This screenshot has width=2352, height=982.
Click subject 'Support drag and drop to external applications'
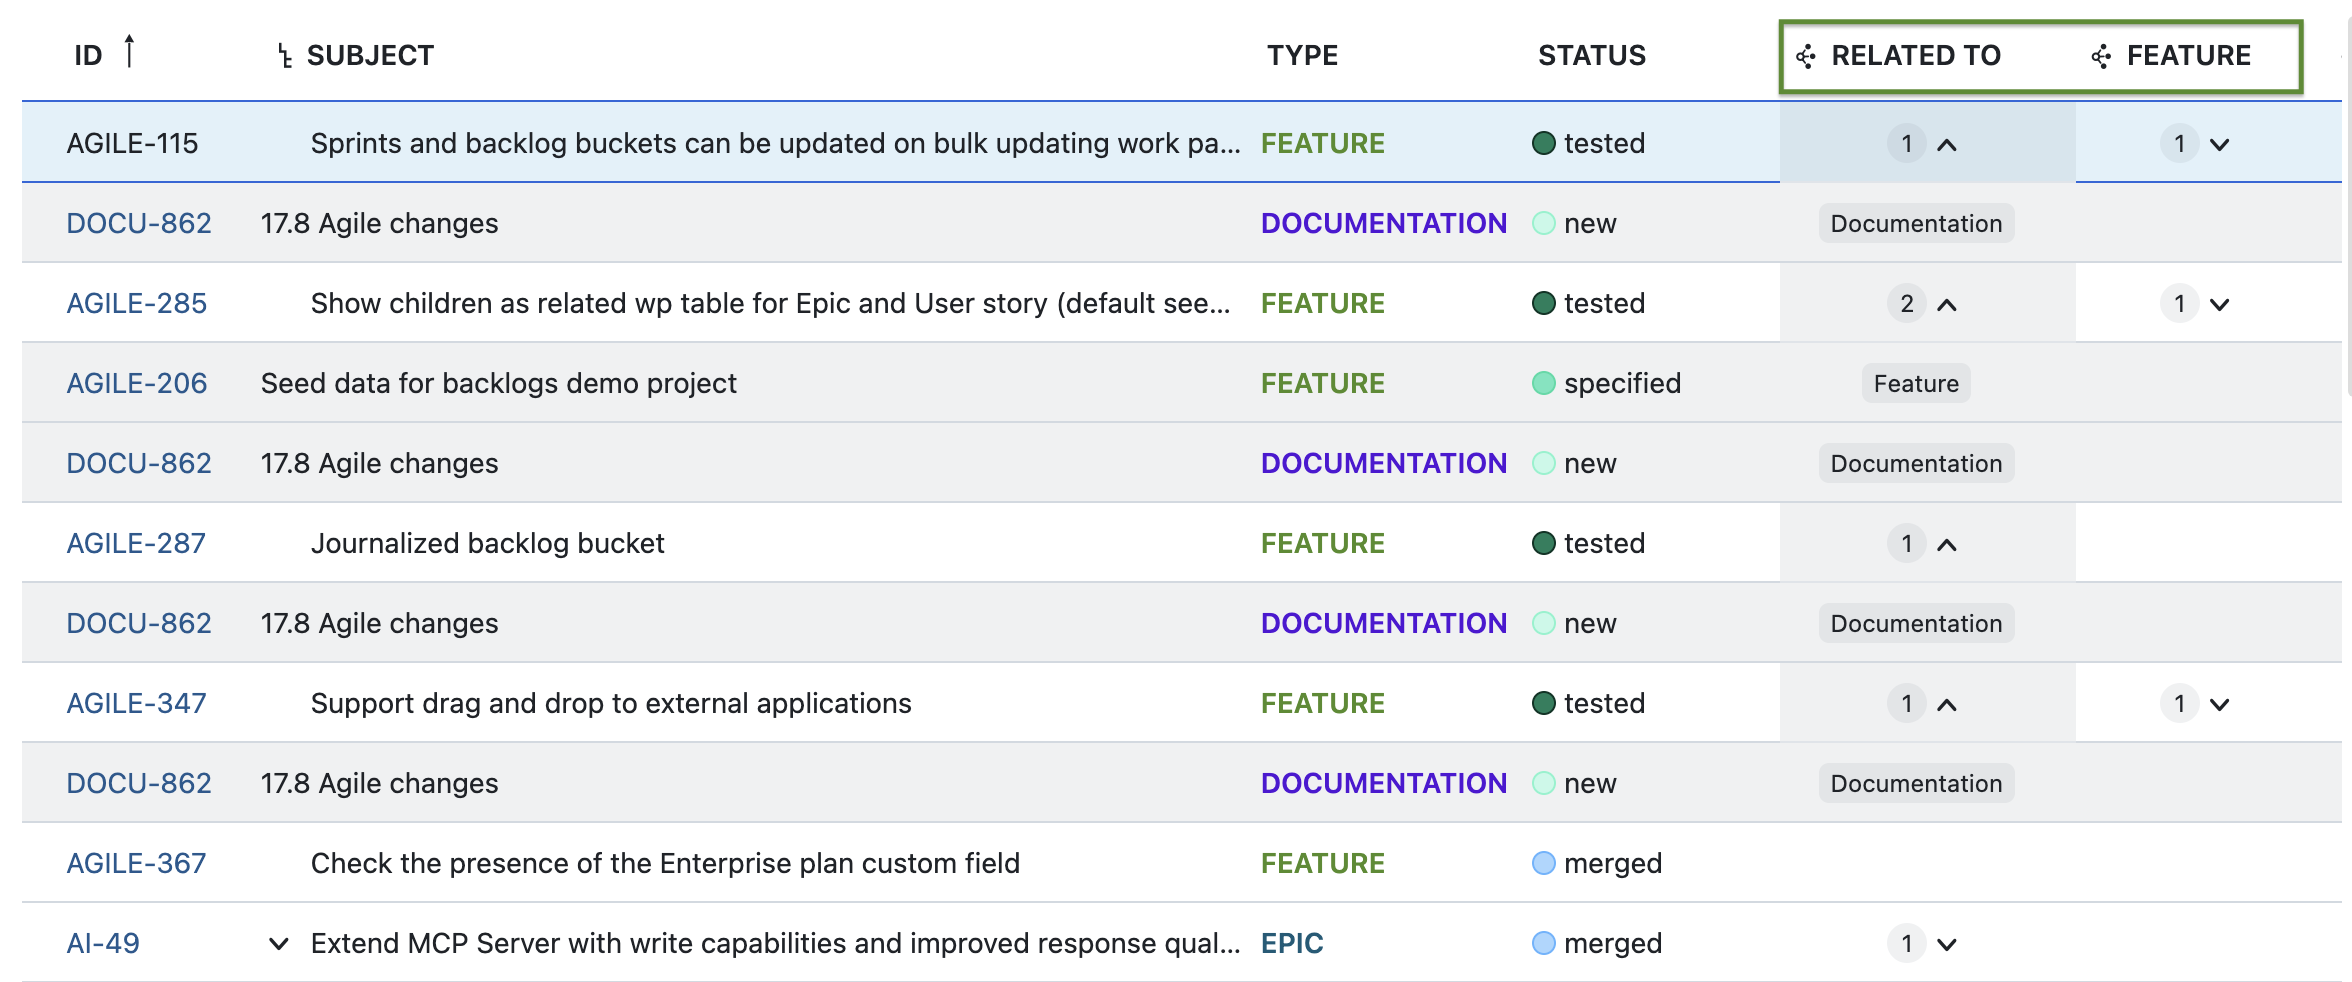tap(611, 704)
